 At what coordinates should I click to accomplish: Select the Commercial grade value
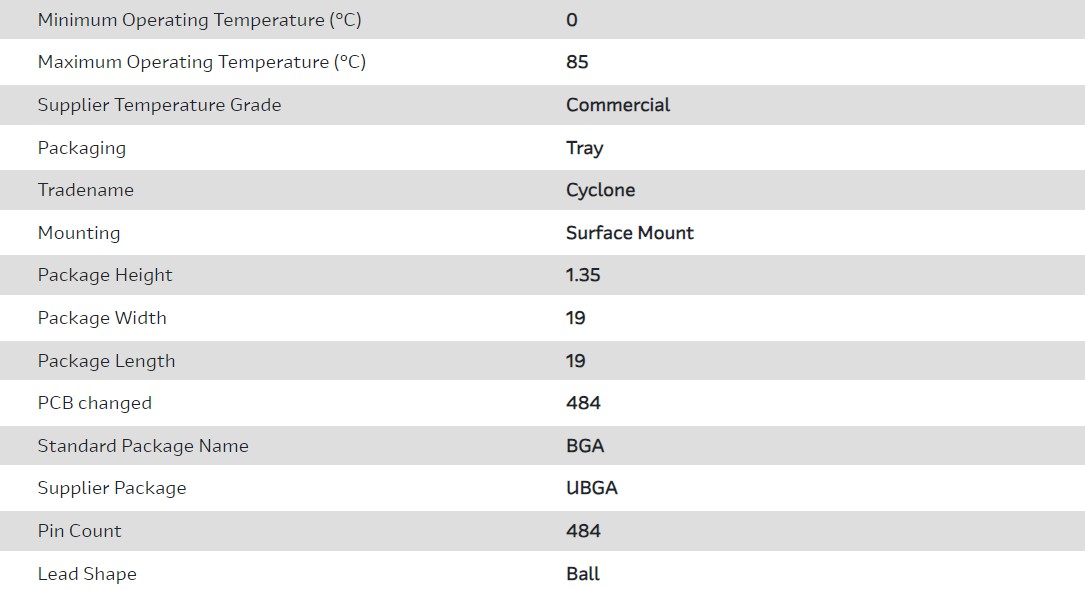tap(618, 105)
